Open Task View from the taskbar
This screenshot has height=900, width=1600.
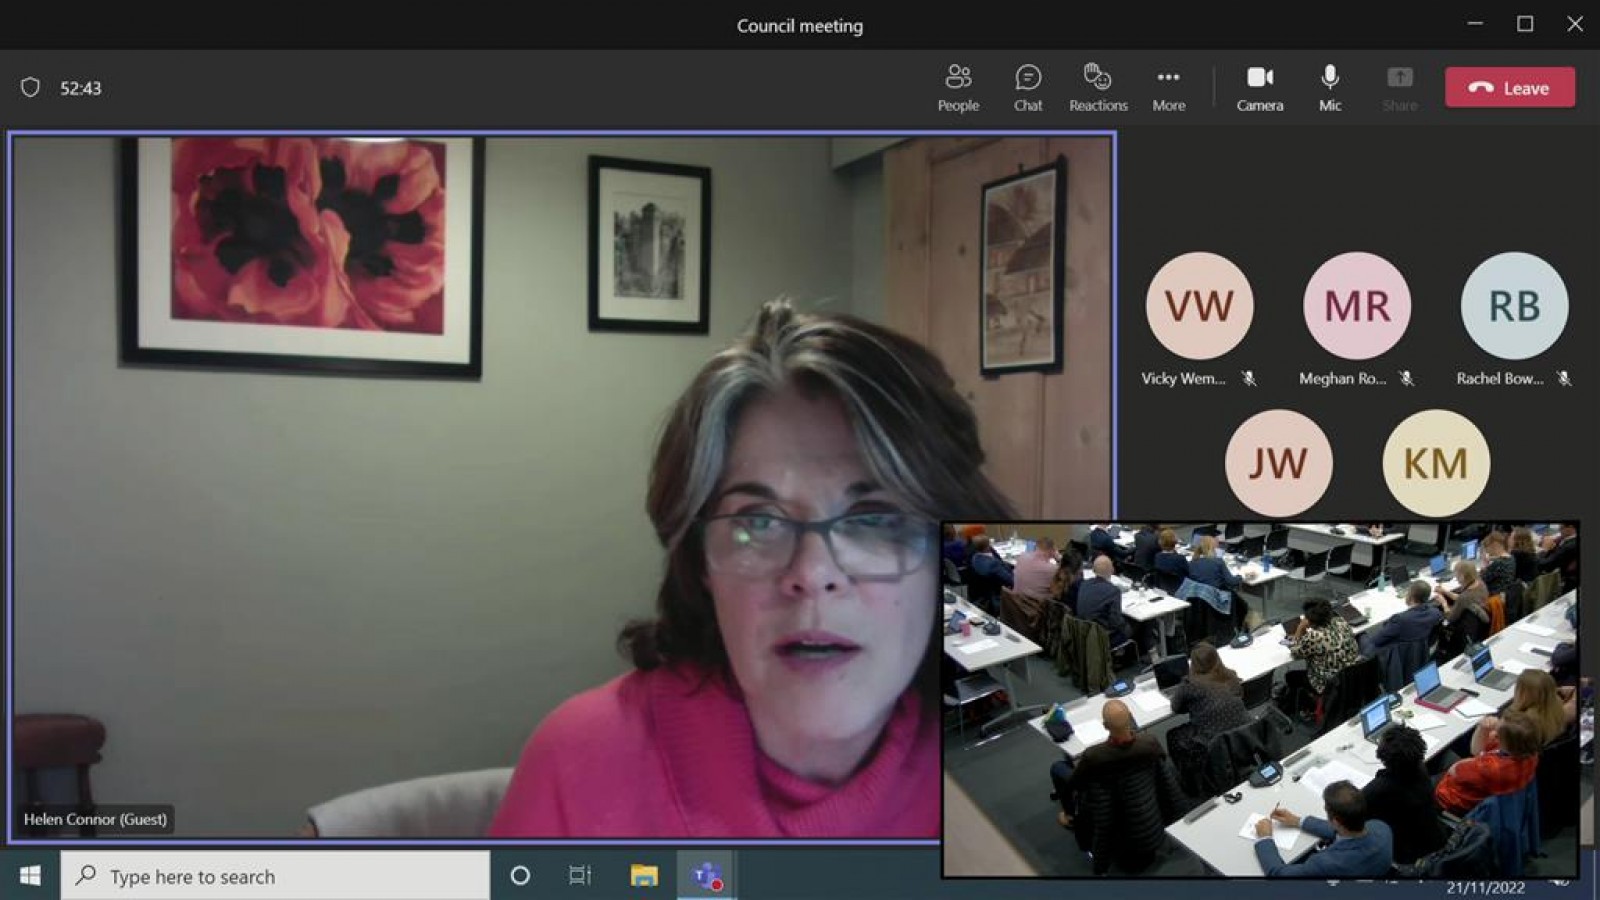(580, 876)
